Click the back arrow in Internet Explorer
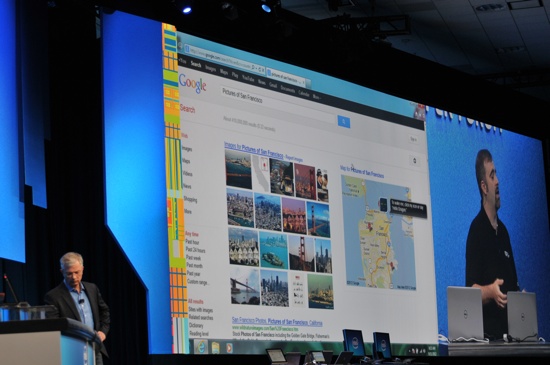Viewport: 550px width, 365px height. click(x=181, y=45)
